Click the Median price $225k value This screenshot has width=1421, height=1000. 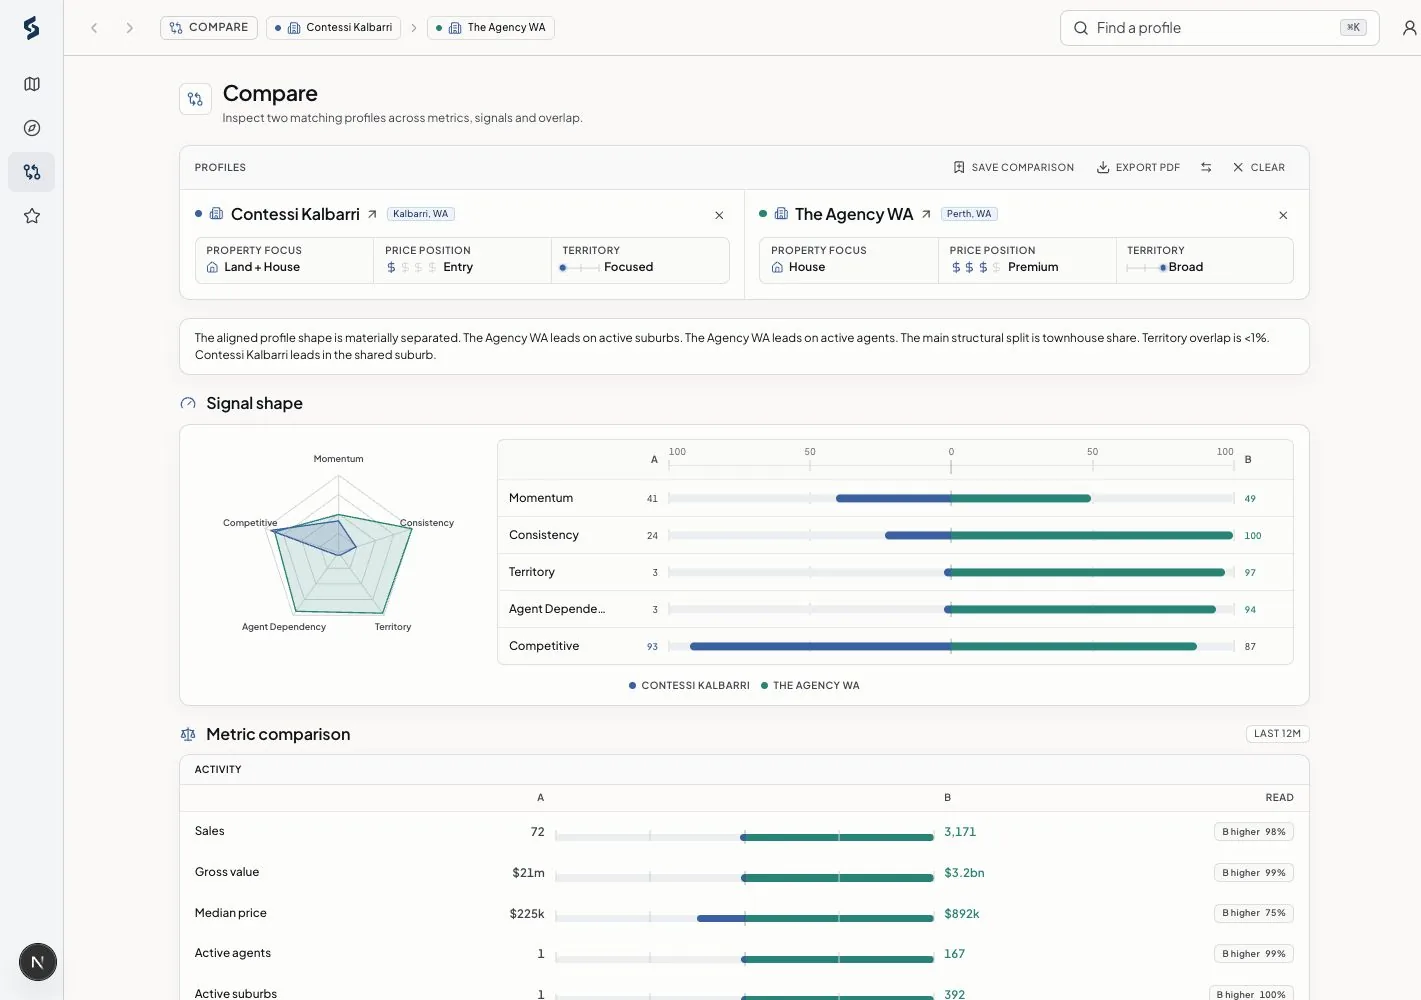pos(527,914)
